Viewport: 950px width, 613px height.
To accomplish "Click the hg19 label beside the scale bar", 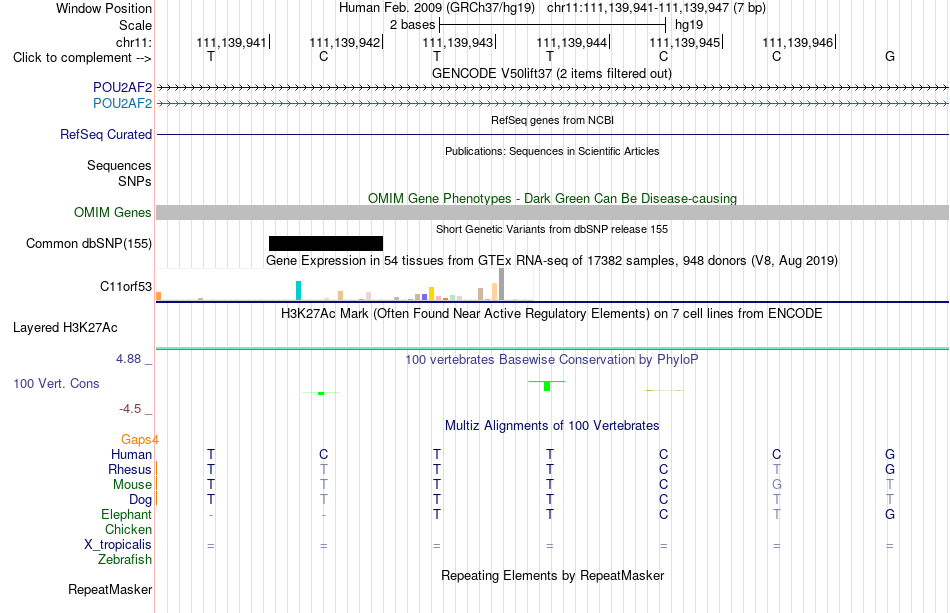I will click(689, 25).
